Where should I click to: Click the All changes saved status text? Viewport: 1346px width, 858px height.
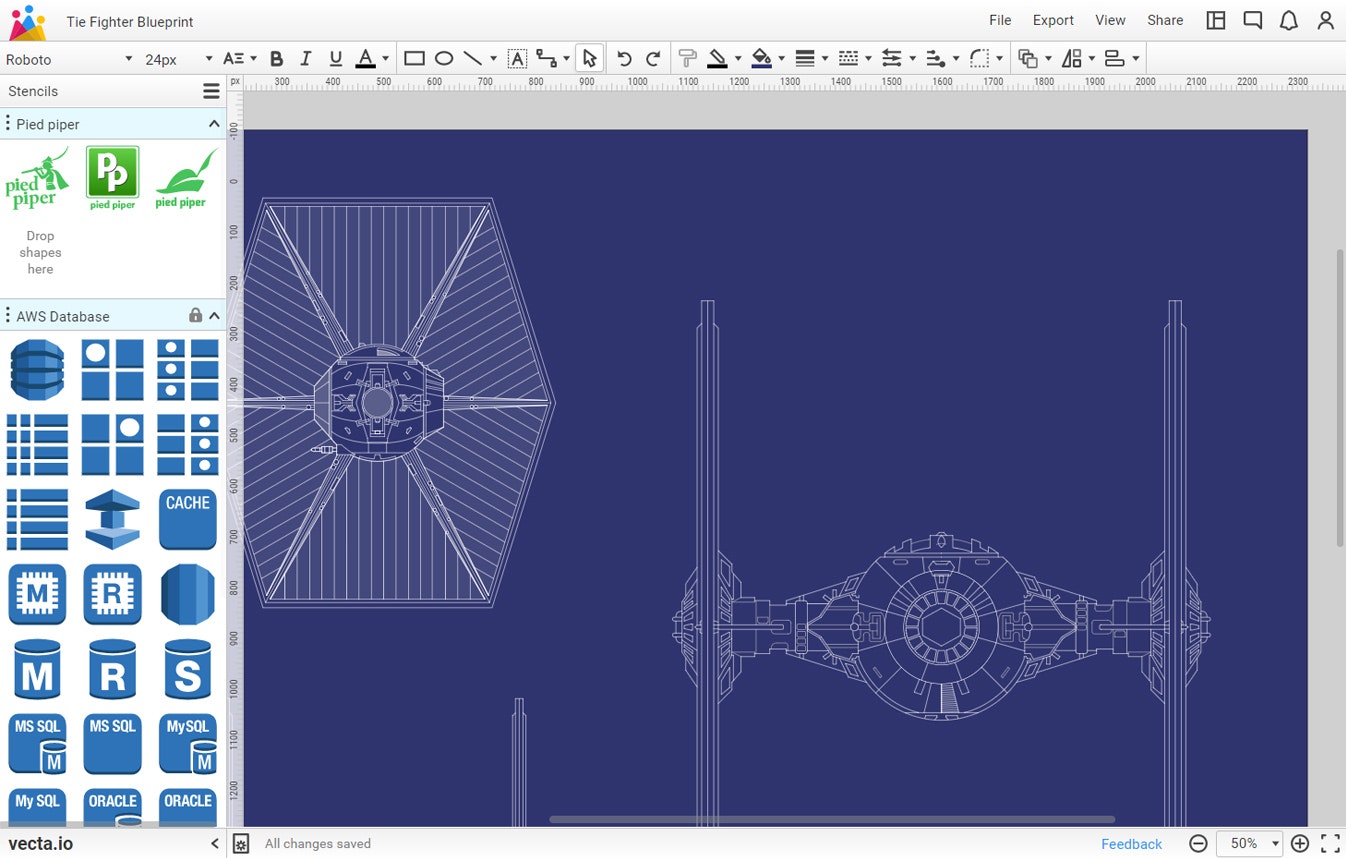point(318,844)
